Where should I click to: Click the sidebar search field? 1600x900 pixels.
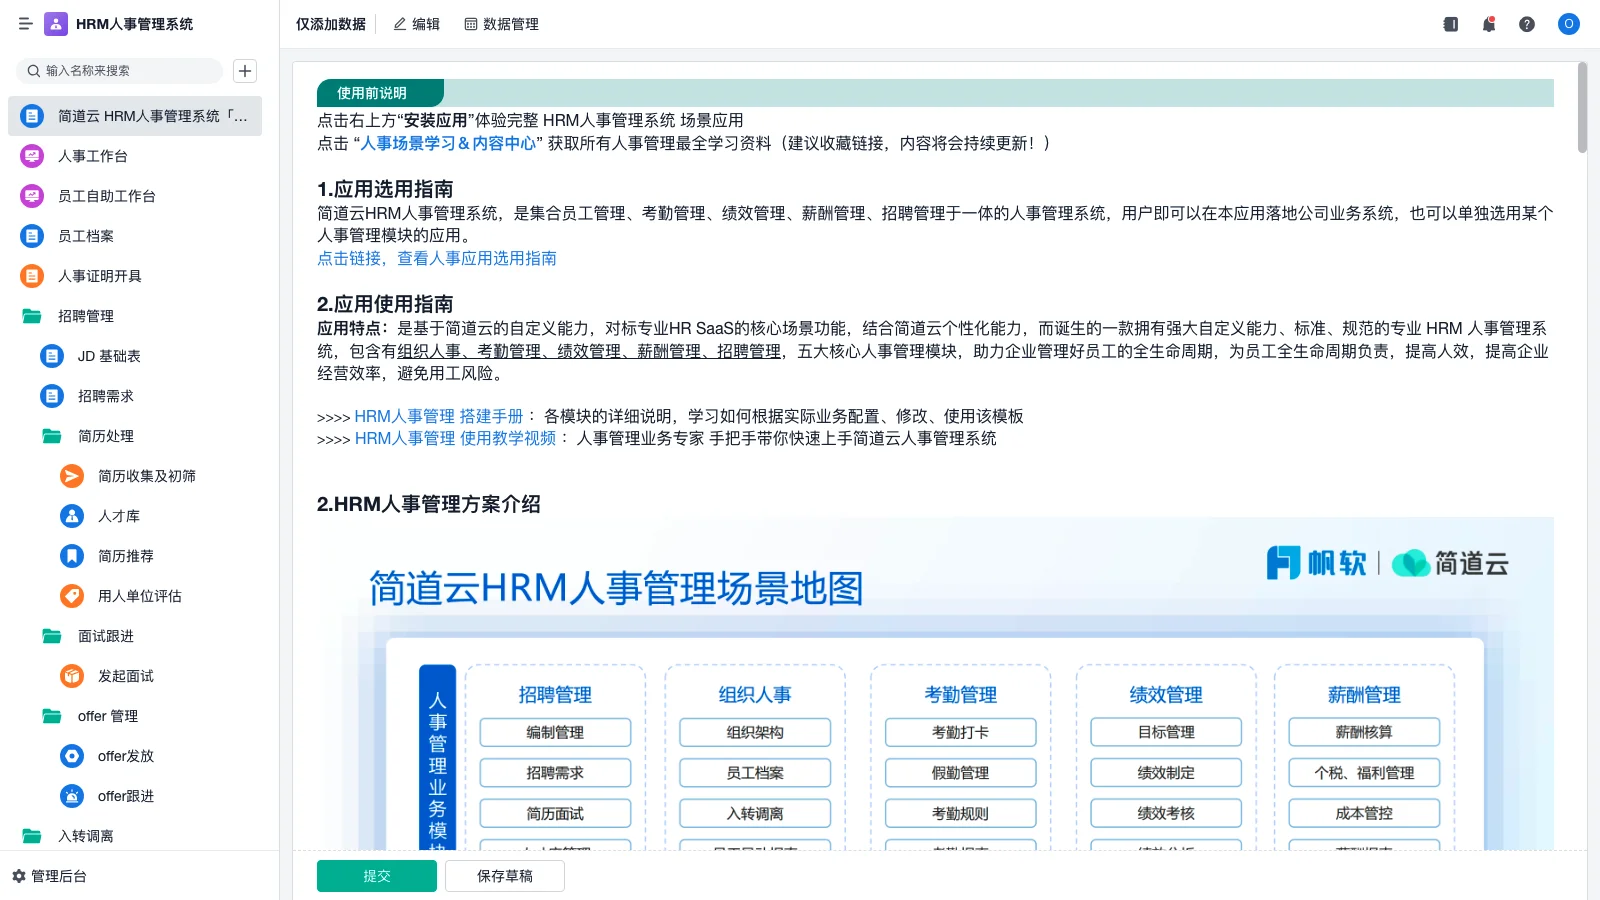(x=120, y=70)
